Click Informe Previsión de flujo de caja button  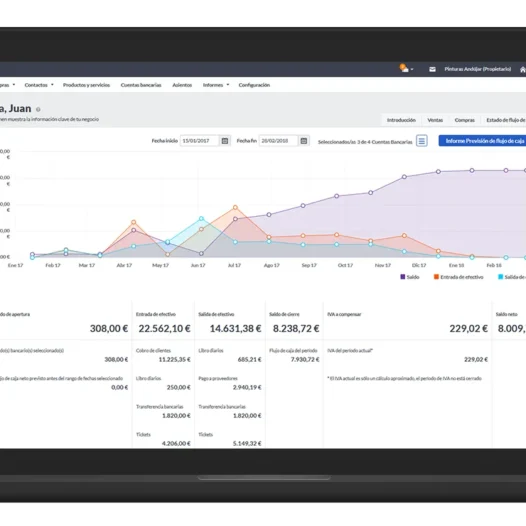pos(482,141)
